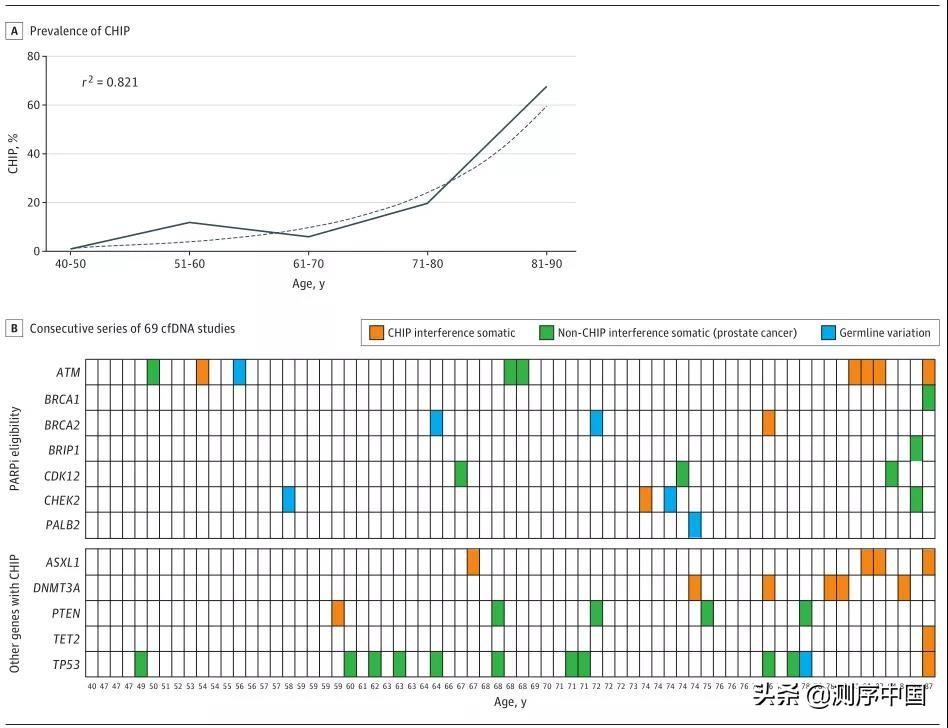Click "Age, y" label under the line chart
The height and width of the screenshot is (728, 948).
point(308,284)
